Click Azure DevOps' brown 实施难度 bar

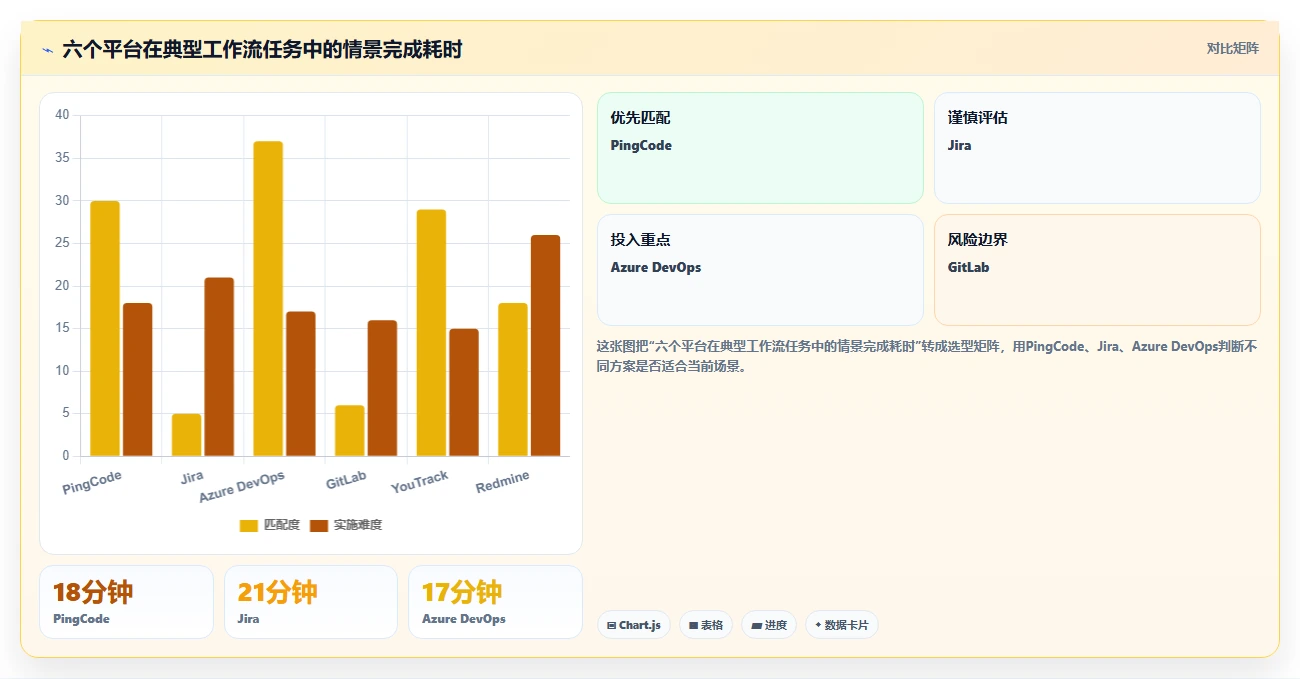(x=301, y=384)
